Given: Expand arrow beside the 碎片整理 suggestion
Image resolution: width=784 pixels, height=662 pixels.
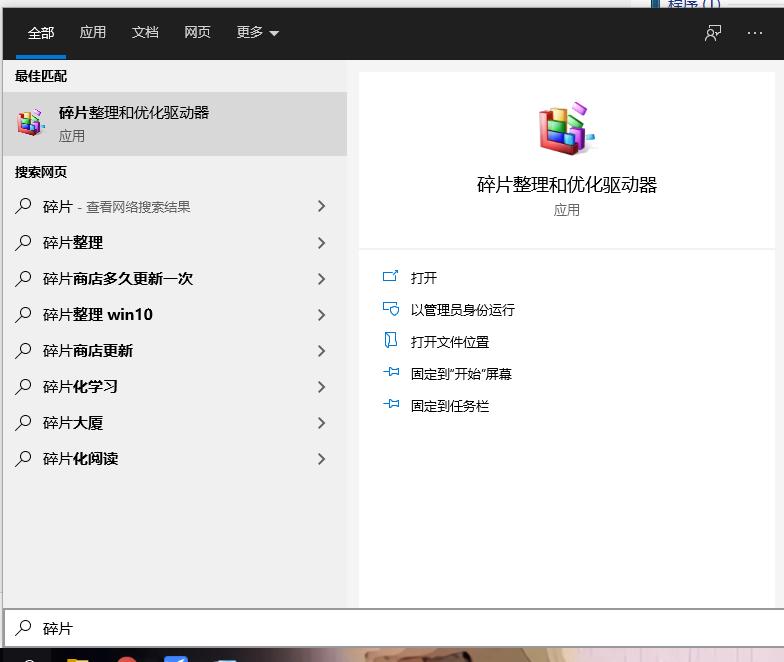Looking at the screenshot, I should click(x=322, y=243).
